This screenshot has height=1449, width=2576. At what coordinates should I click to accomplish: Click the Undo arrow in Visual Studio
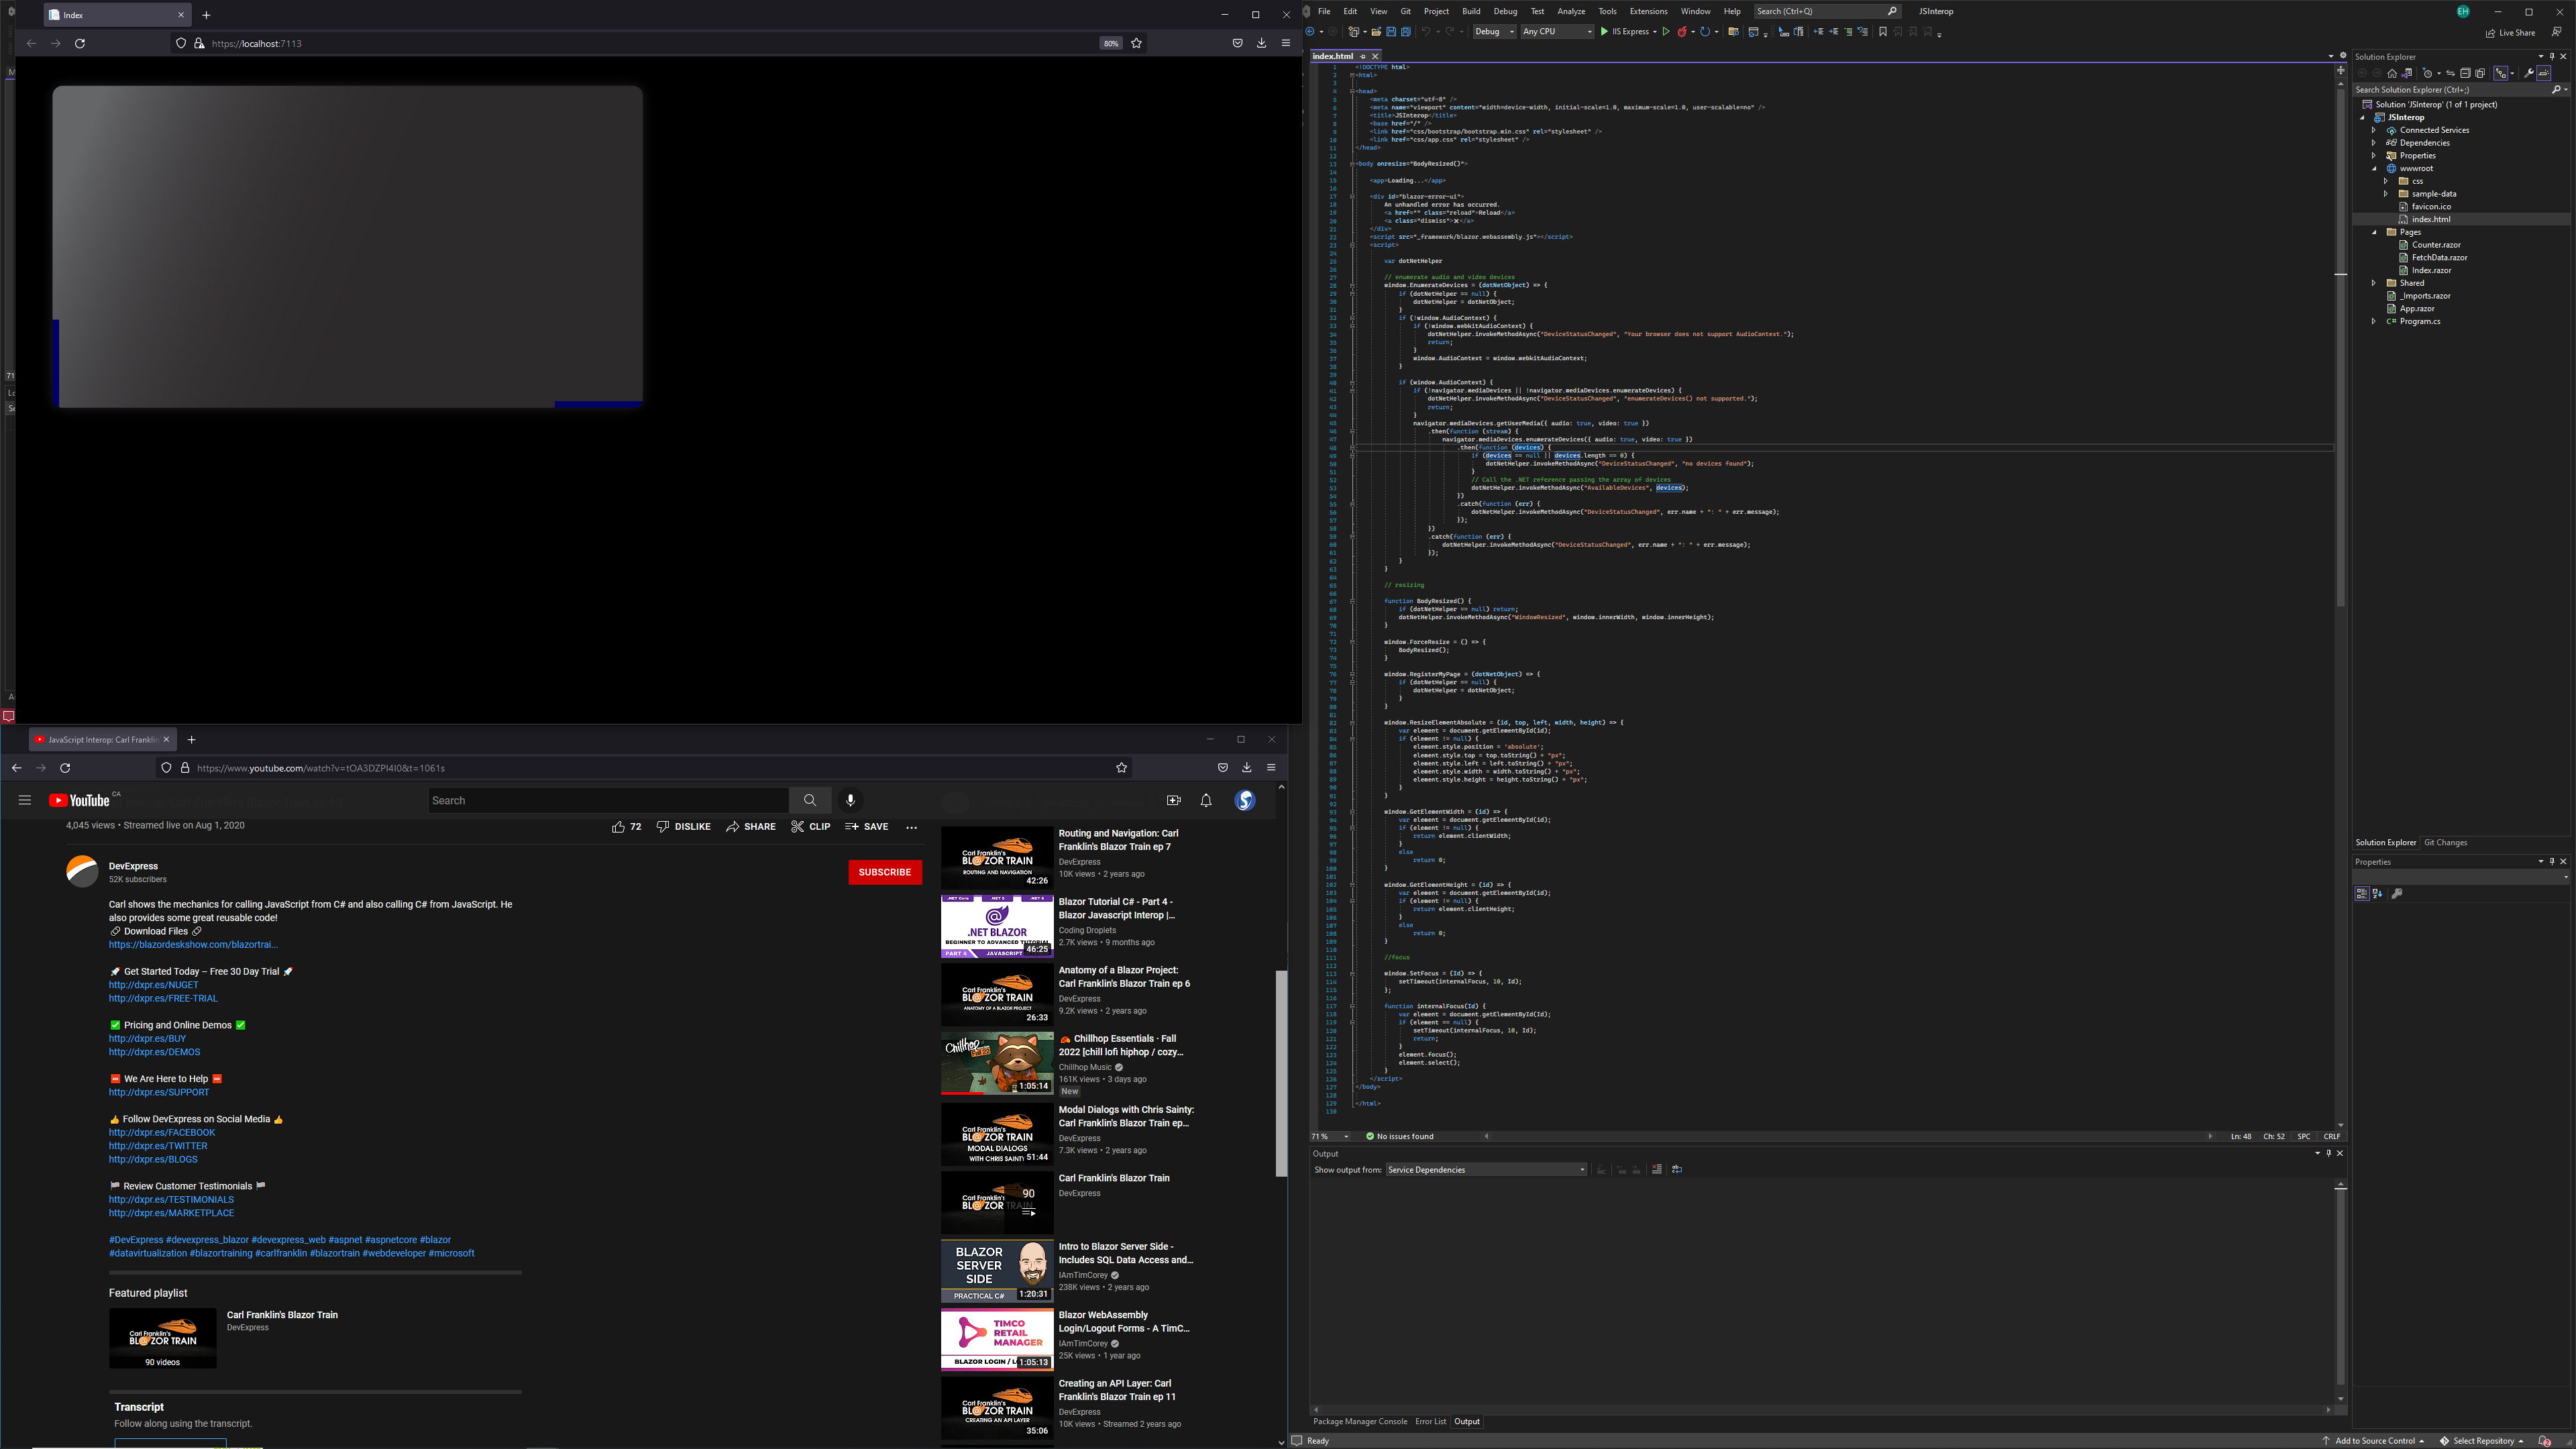1426,32
